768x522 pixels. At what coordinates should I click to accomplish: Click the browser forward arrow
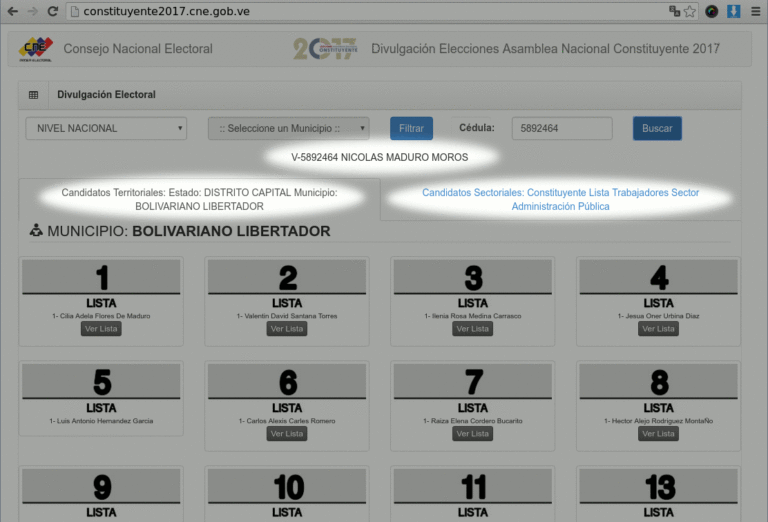(33, 11)
